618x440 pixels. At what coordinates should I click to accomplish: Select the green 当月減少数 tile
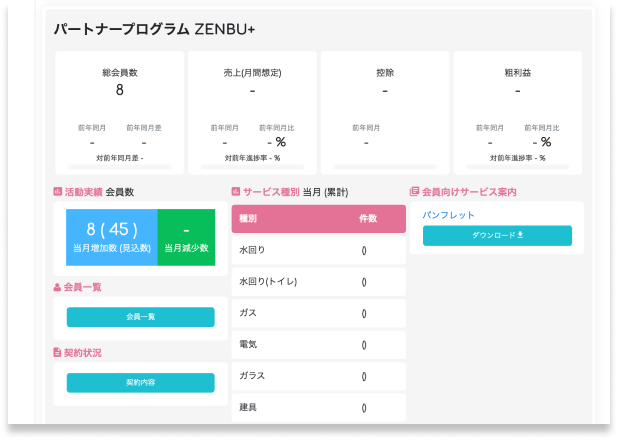tap(186, 237)
